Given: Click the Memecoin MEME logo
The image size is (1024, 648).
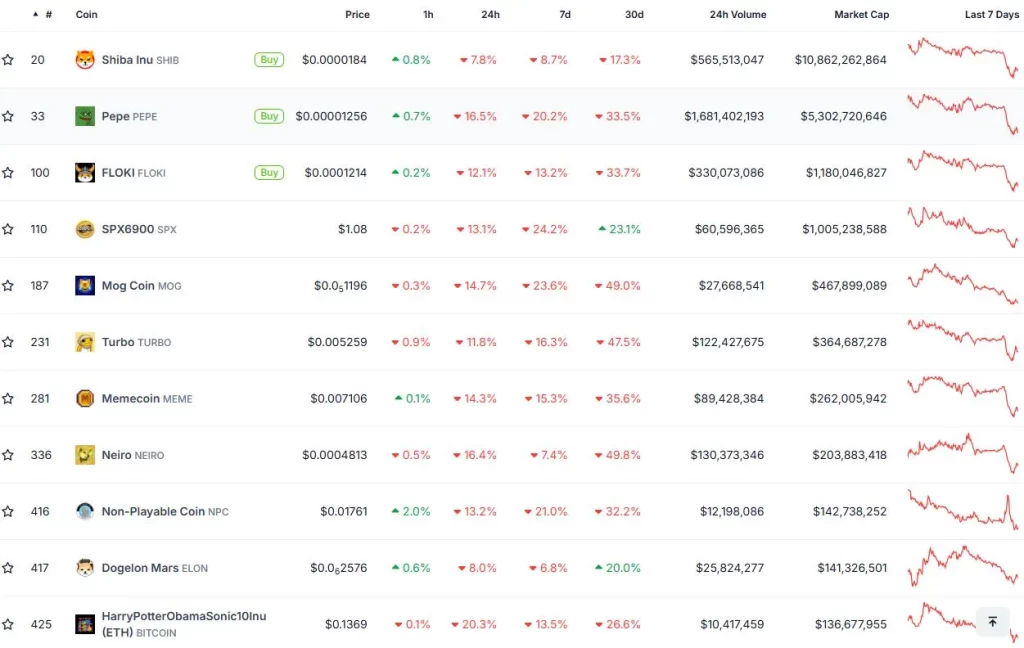Looking at the screenshot, I should tap(85, 398).
